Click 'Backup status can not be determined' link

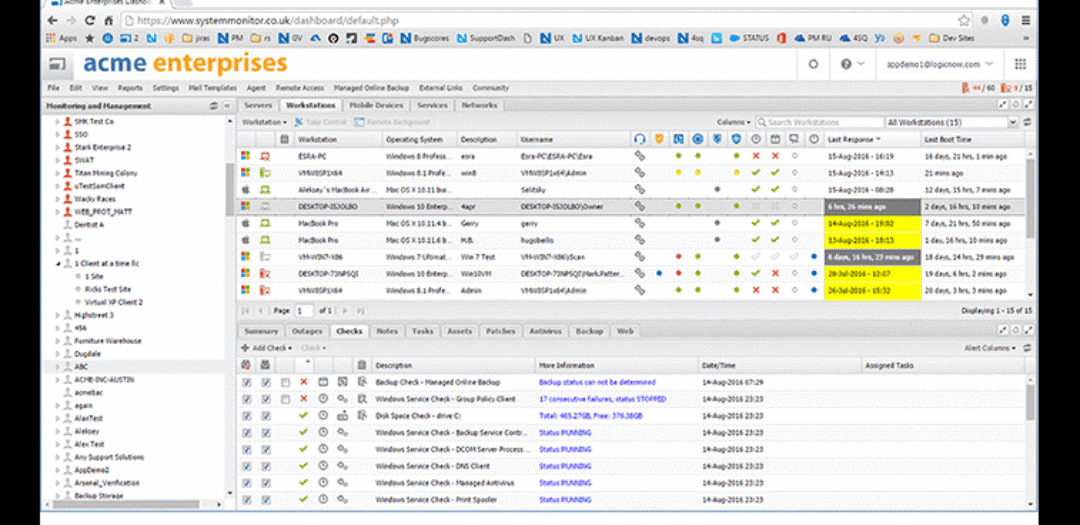pos(597,382)
